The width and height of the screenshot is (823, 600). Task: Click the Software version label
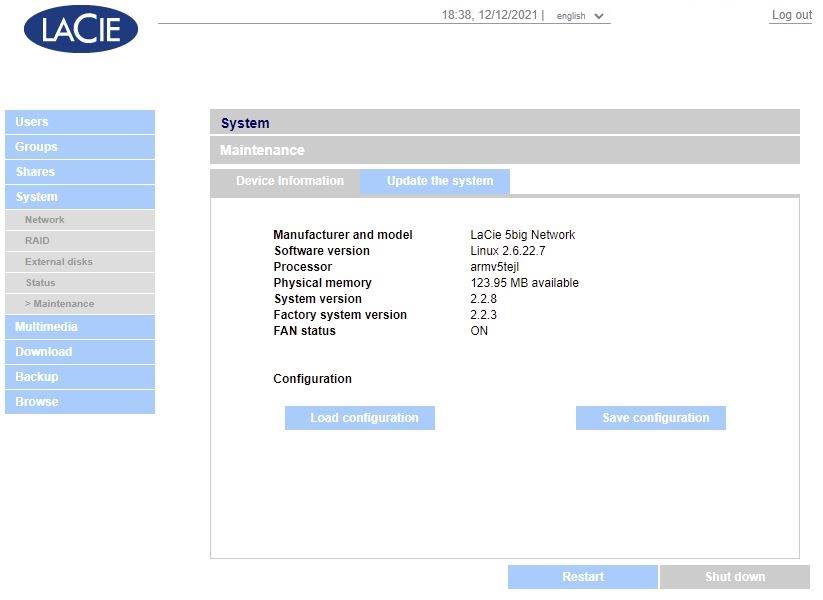coord(322,251)
